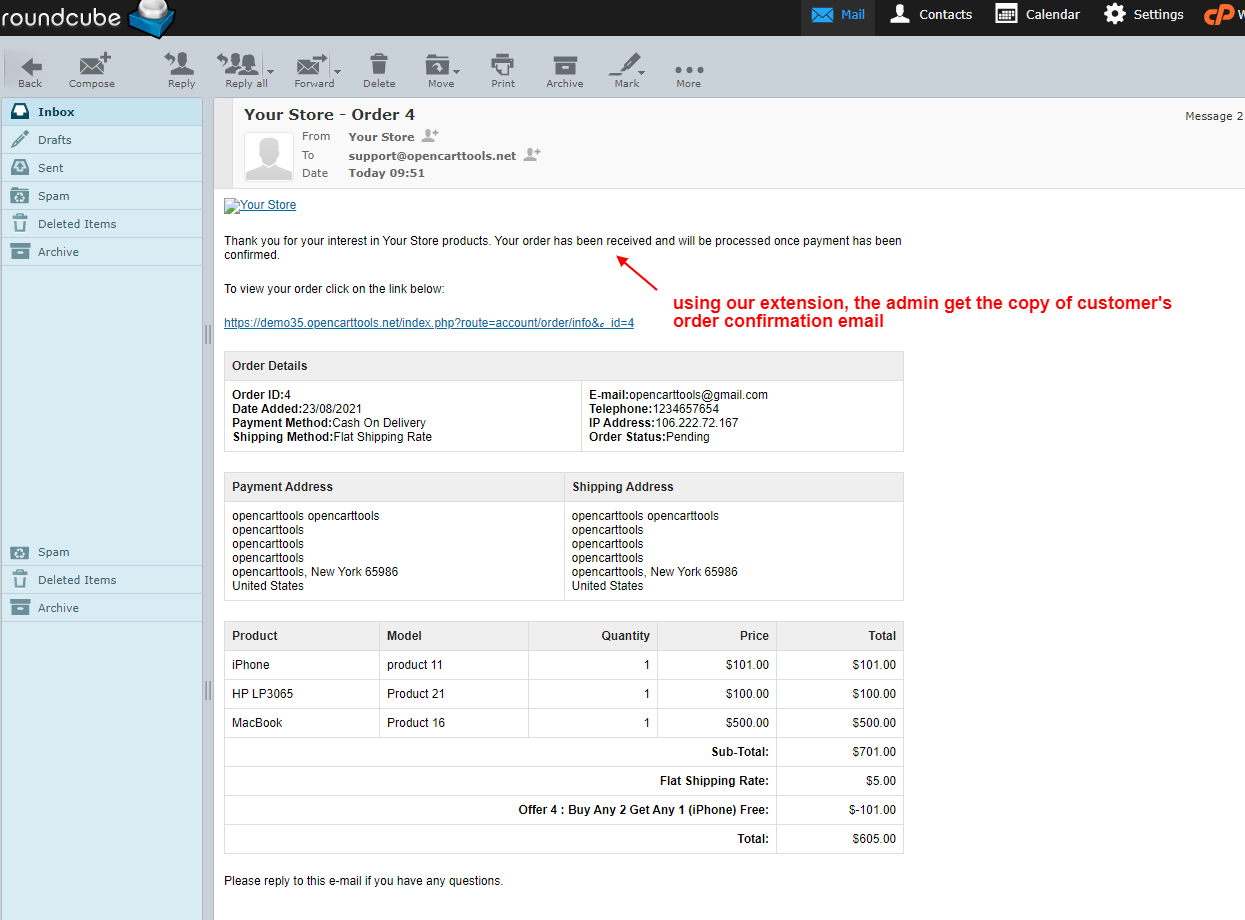Open the Move to folder dropdown
Viewport: 1245px width, 920px height.
coord(456,70)
